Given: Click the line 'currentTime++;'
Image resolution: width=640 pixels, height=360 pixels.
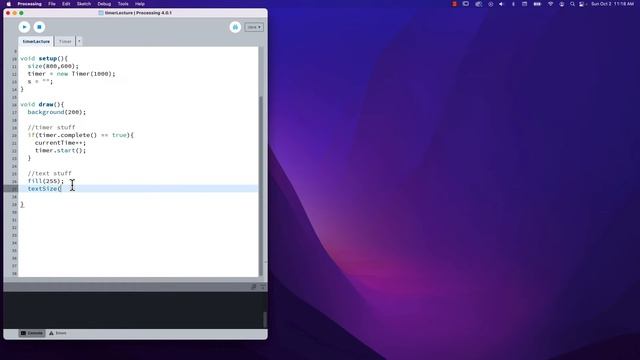Looking at the screenshot, I should pyautogui.click(x=60, y=143).
